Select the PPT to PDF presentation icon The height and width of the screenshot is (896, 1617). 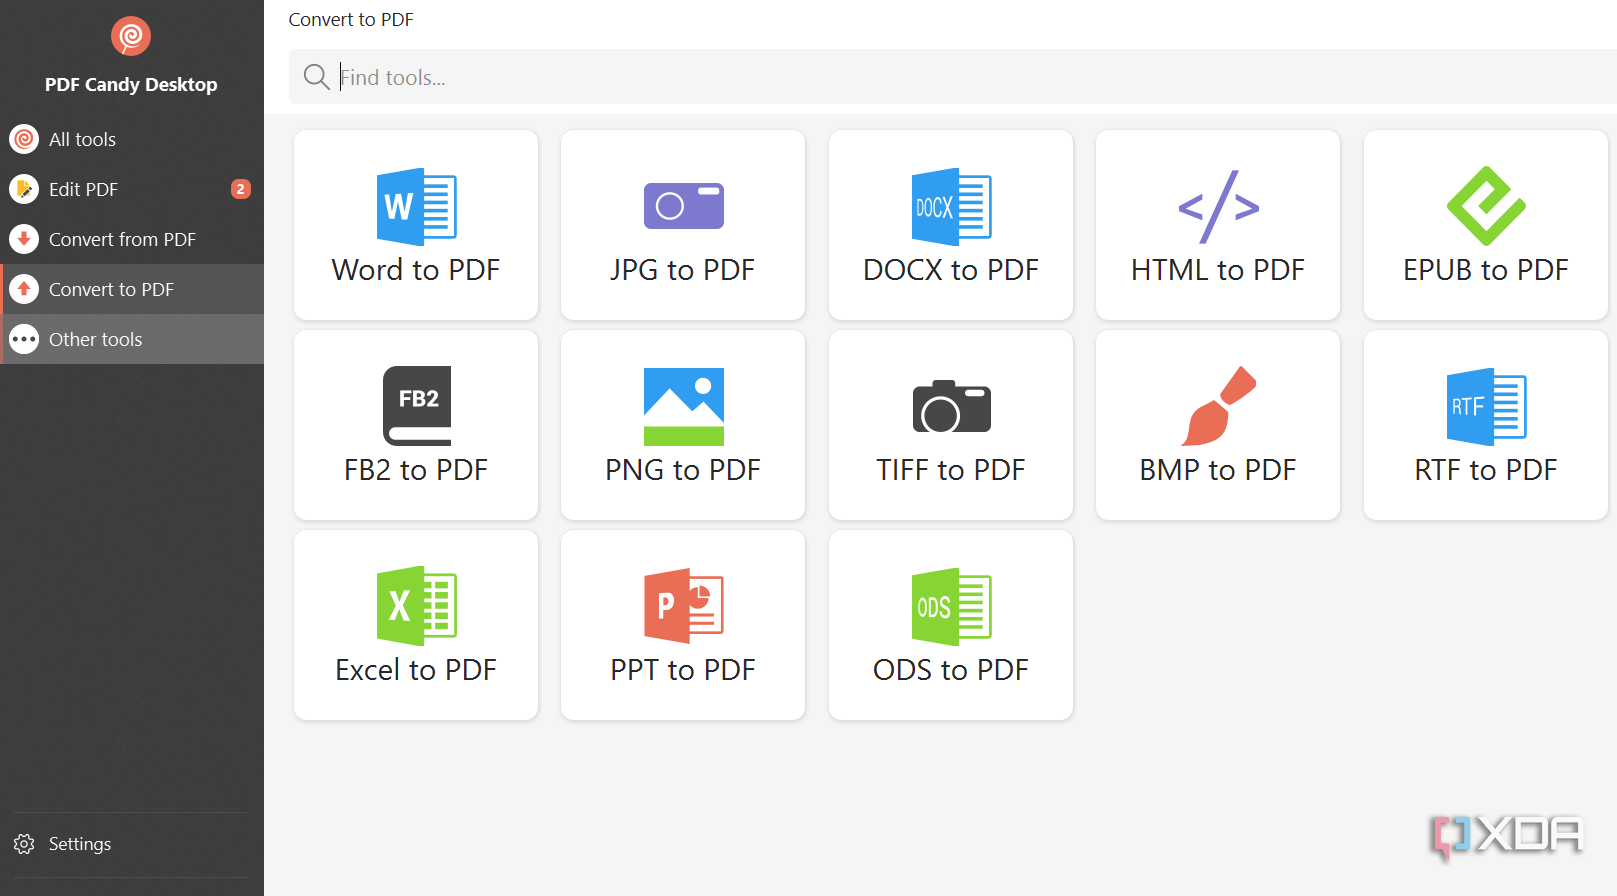(684, 606)
